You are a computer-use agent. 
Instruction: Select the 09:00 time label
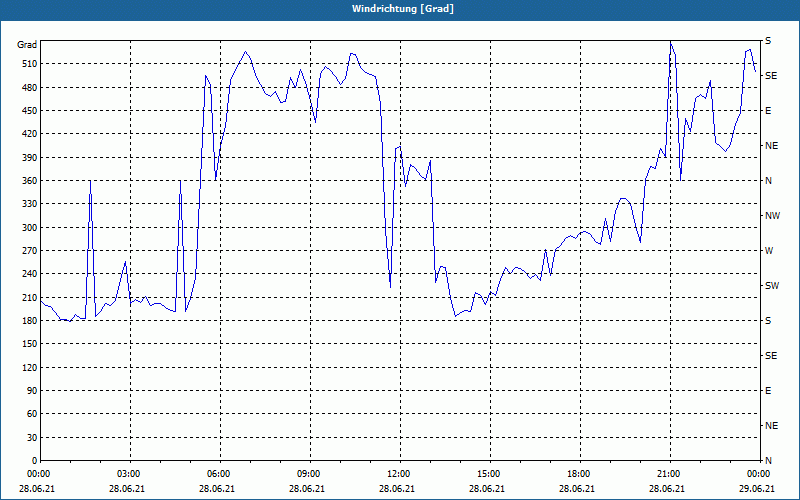pos(309,474)
